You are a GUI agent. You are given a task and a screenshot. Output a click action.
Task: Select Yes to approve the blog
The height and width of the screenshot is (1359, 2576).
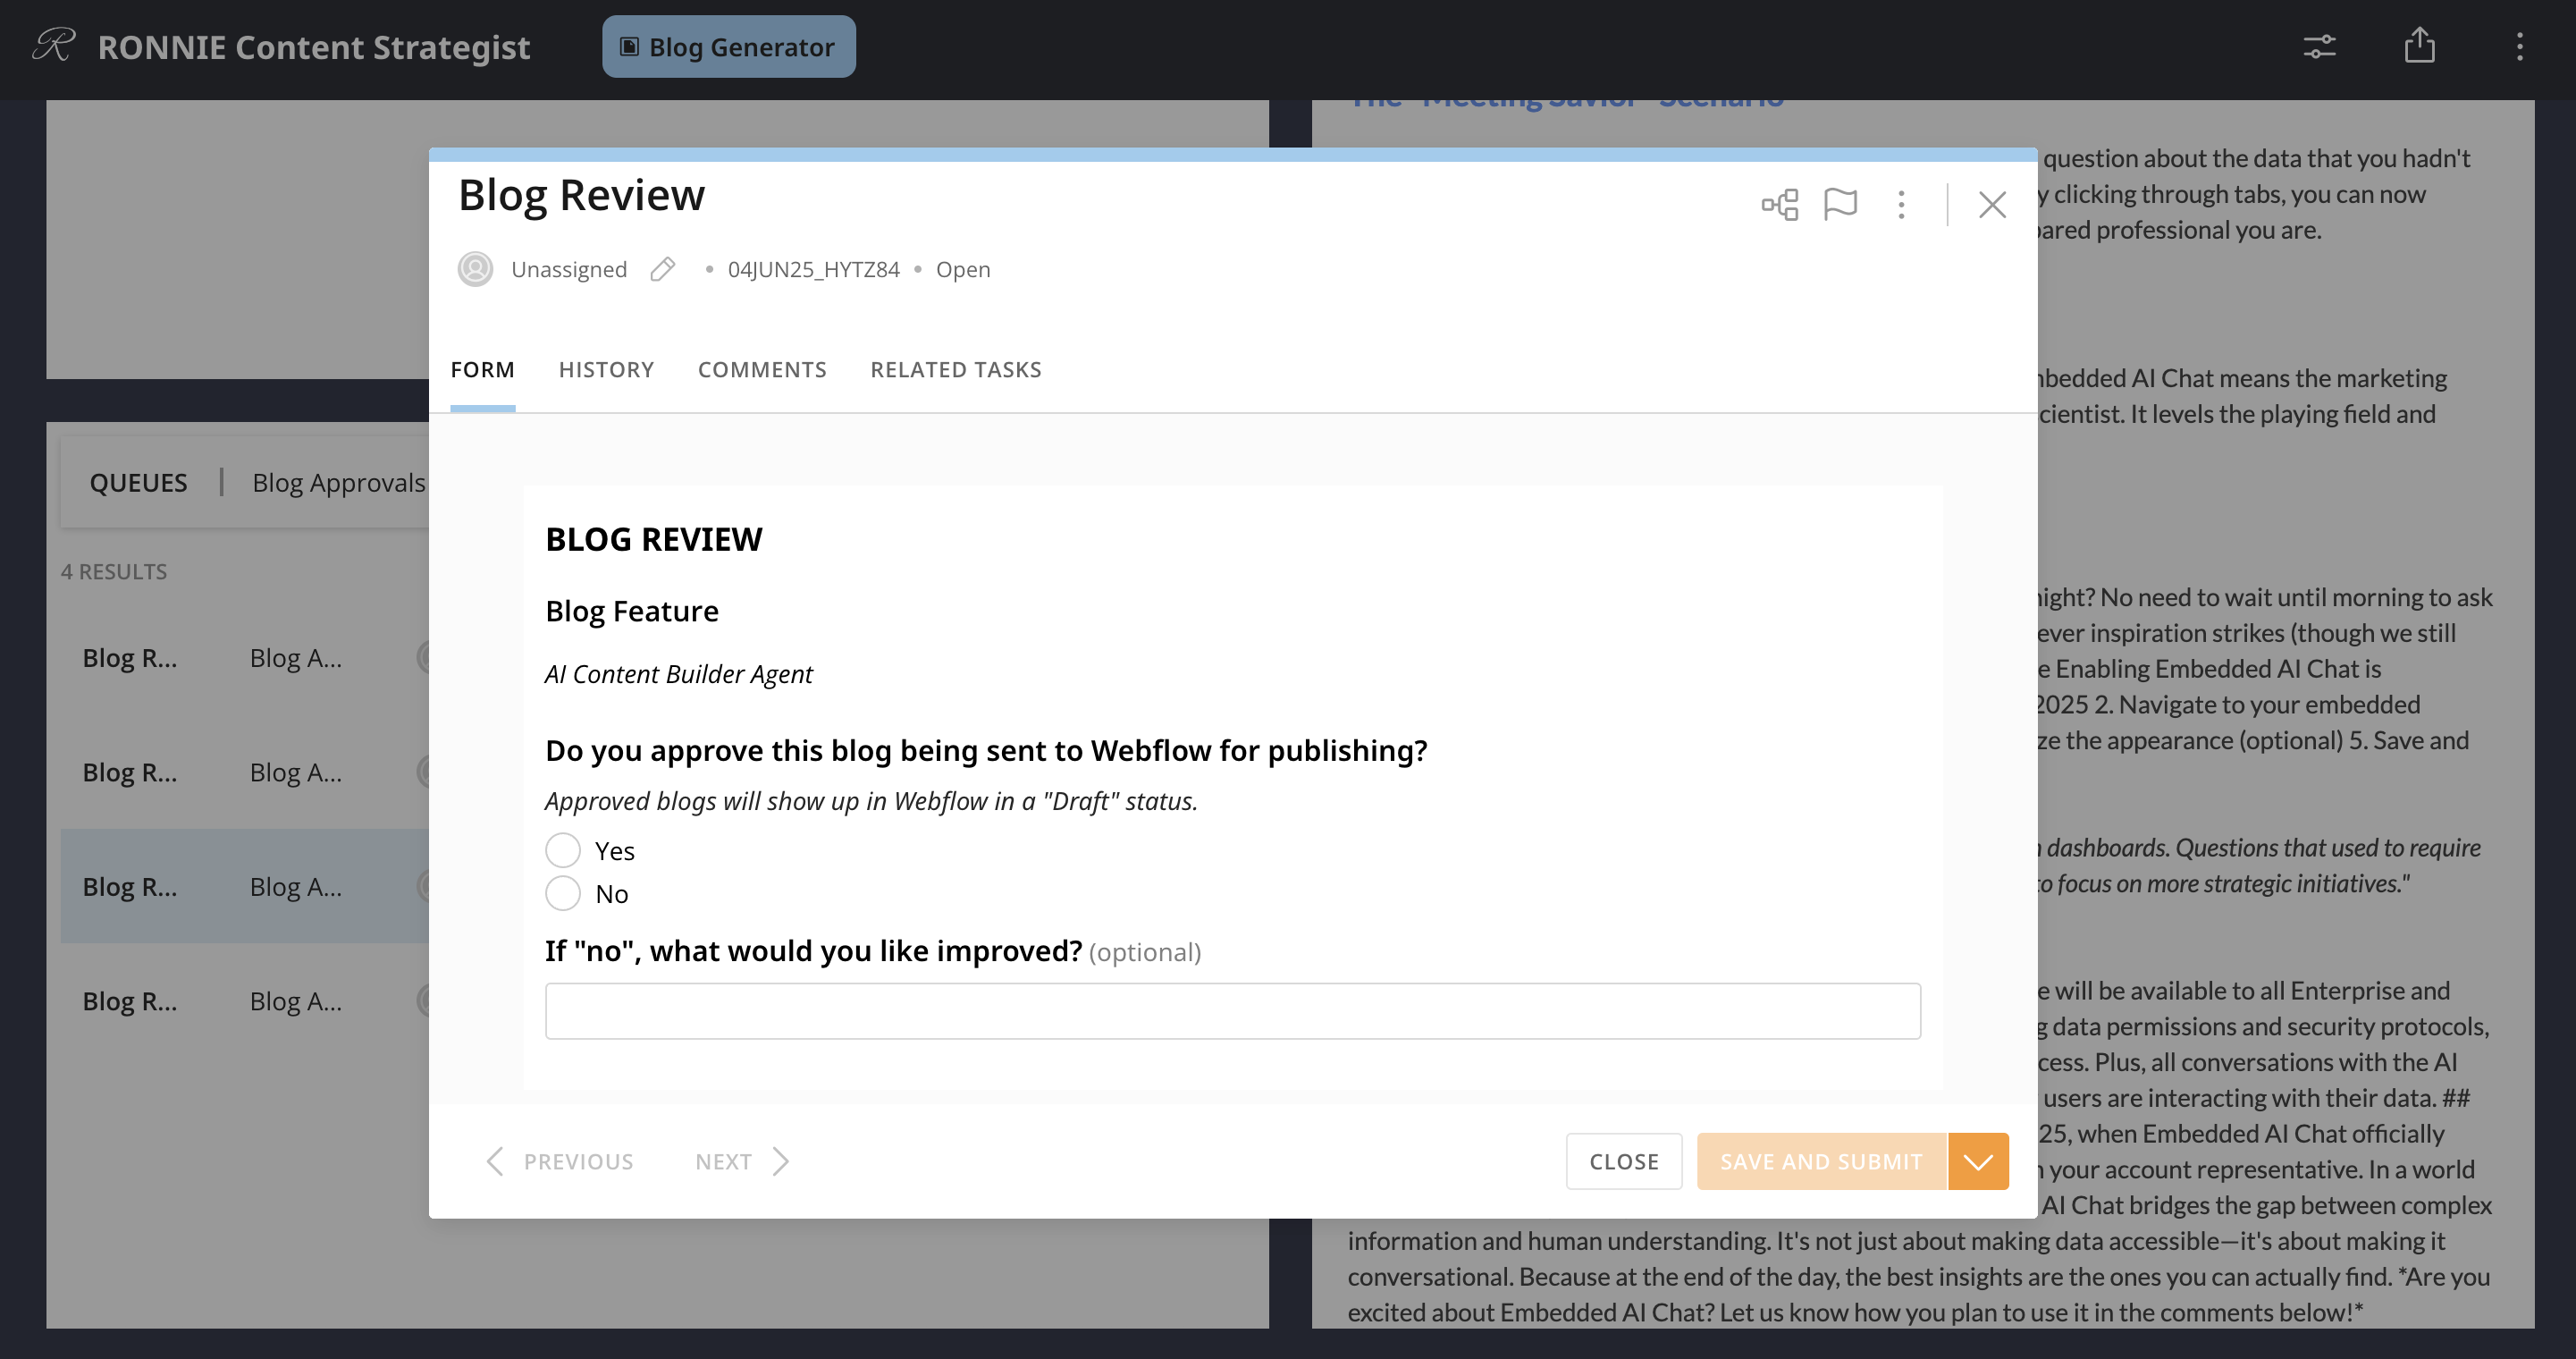coord(563,849)
